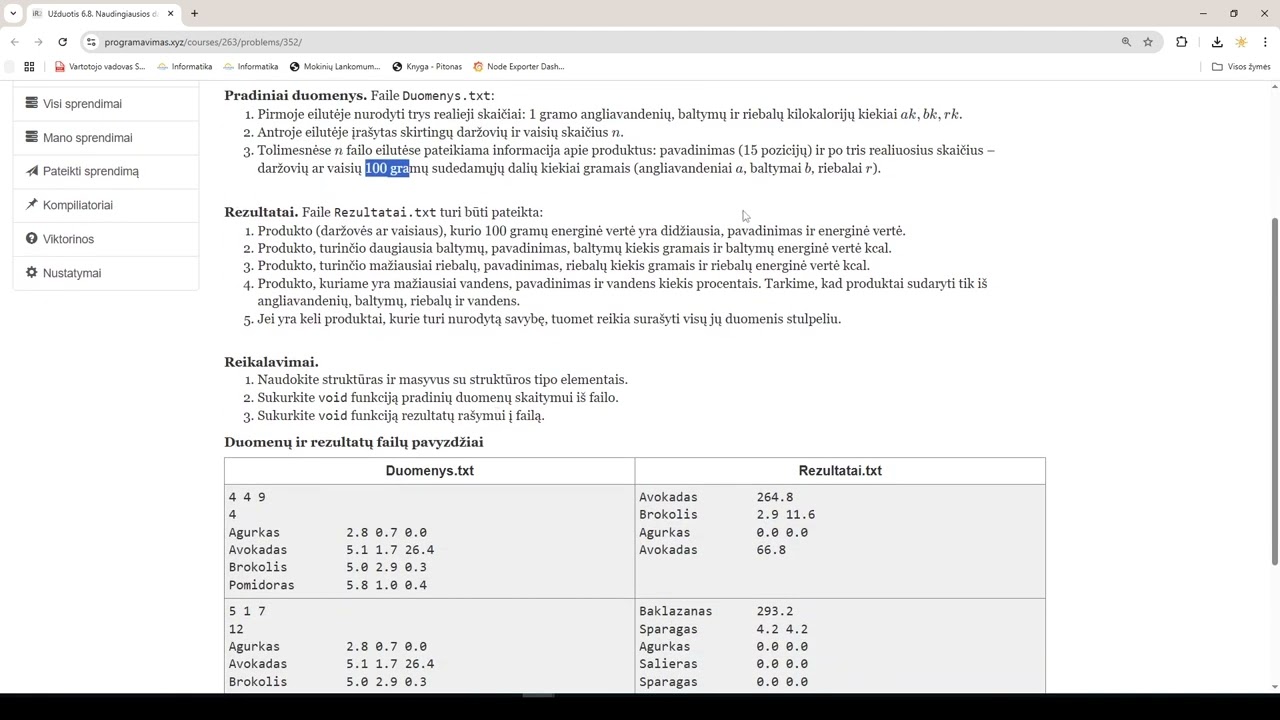Open Knyga - Pitonas bookmark
Viewport: 1280px width, 720px height.
pyautogui.click(x=427, y=67)
